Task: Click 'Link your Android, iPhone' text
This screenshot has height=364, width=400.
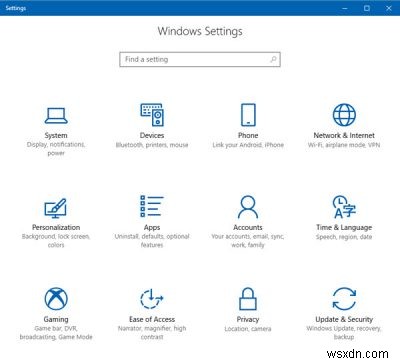Action: coord(248,145)
